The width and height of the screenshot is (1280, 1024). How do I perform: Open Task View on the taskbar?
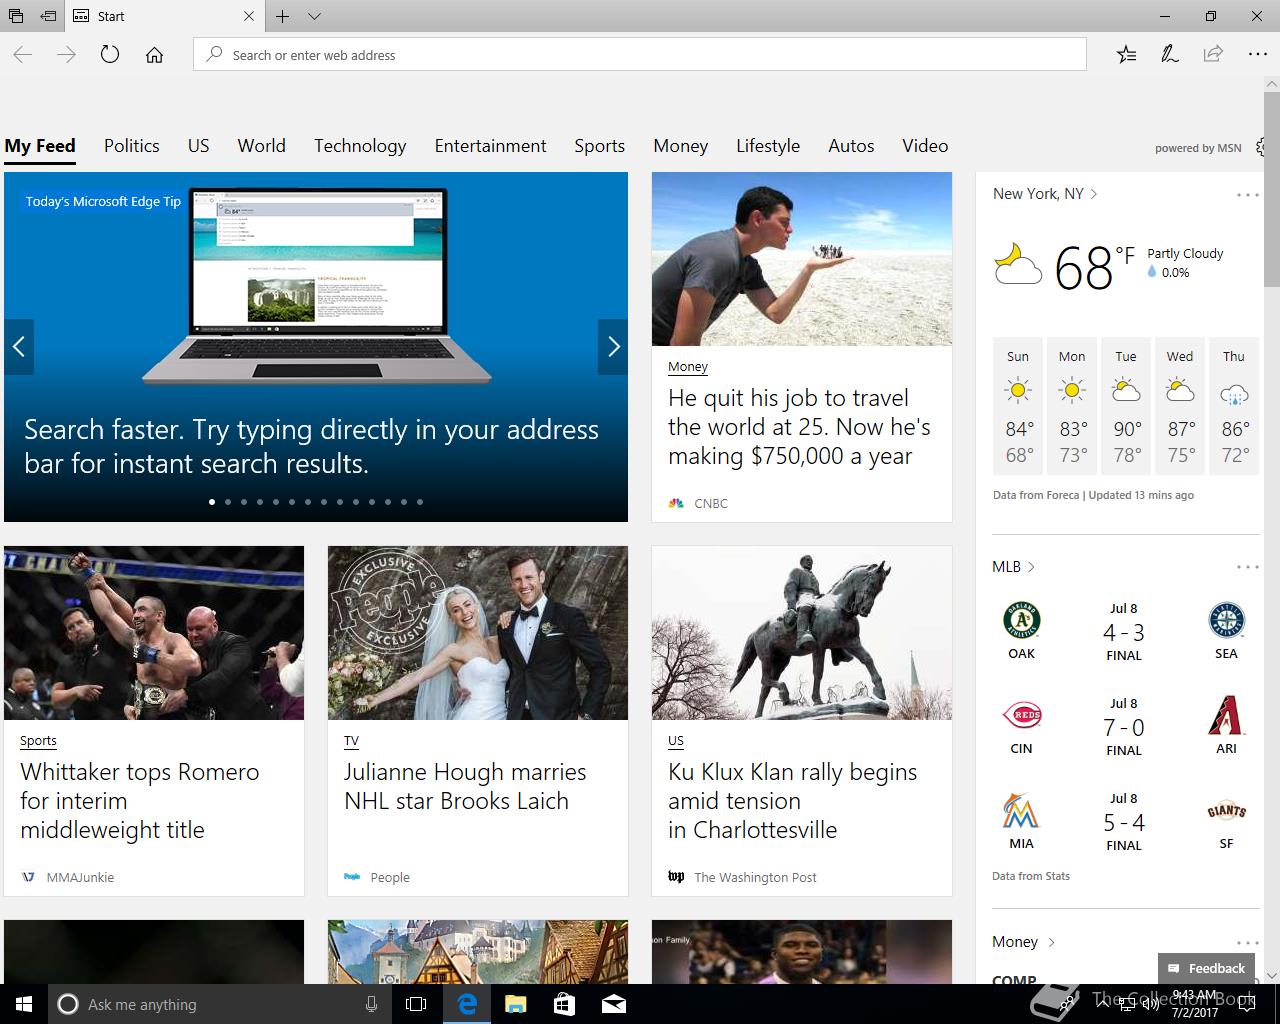tap(416, 1004)
